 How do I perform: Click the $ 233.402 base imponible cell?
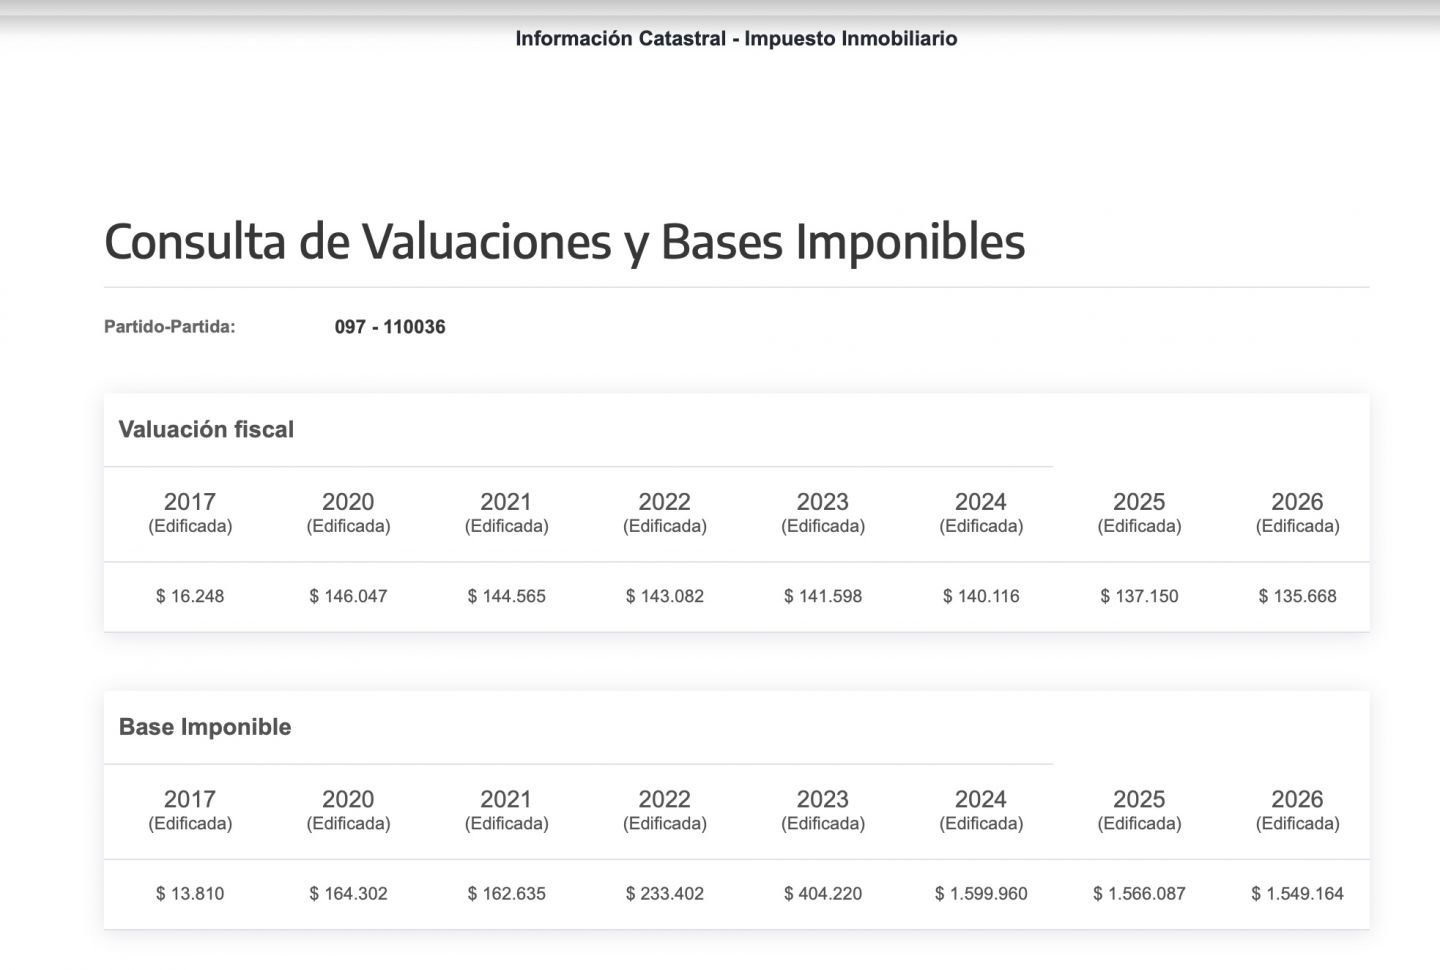click(x=665, y=894)
